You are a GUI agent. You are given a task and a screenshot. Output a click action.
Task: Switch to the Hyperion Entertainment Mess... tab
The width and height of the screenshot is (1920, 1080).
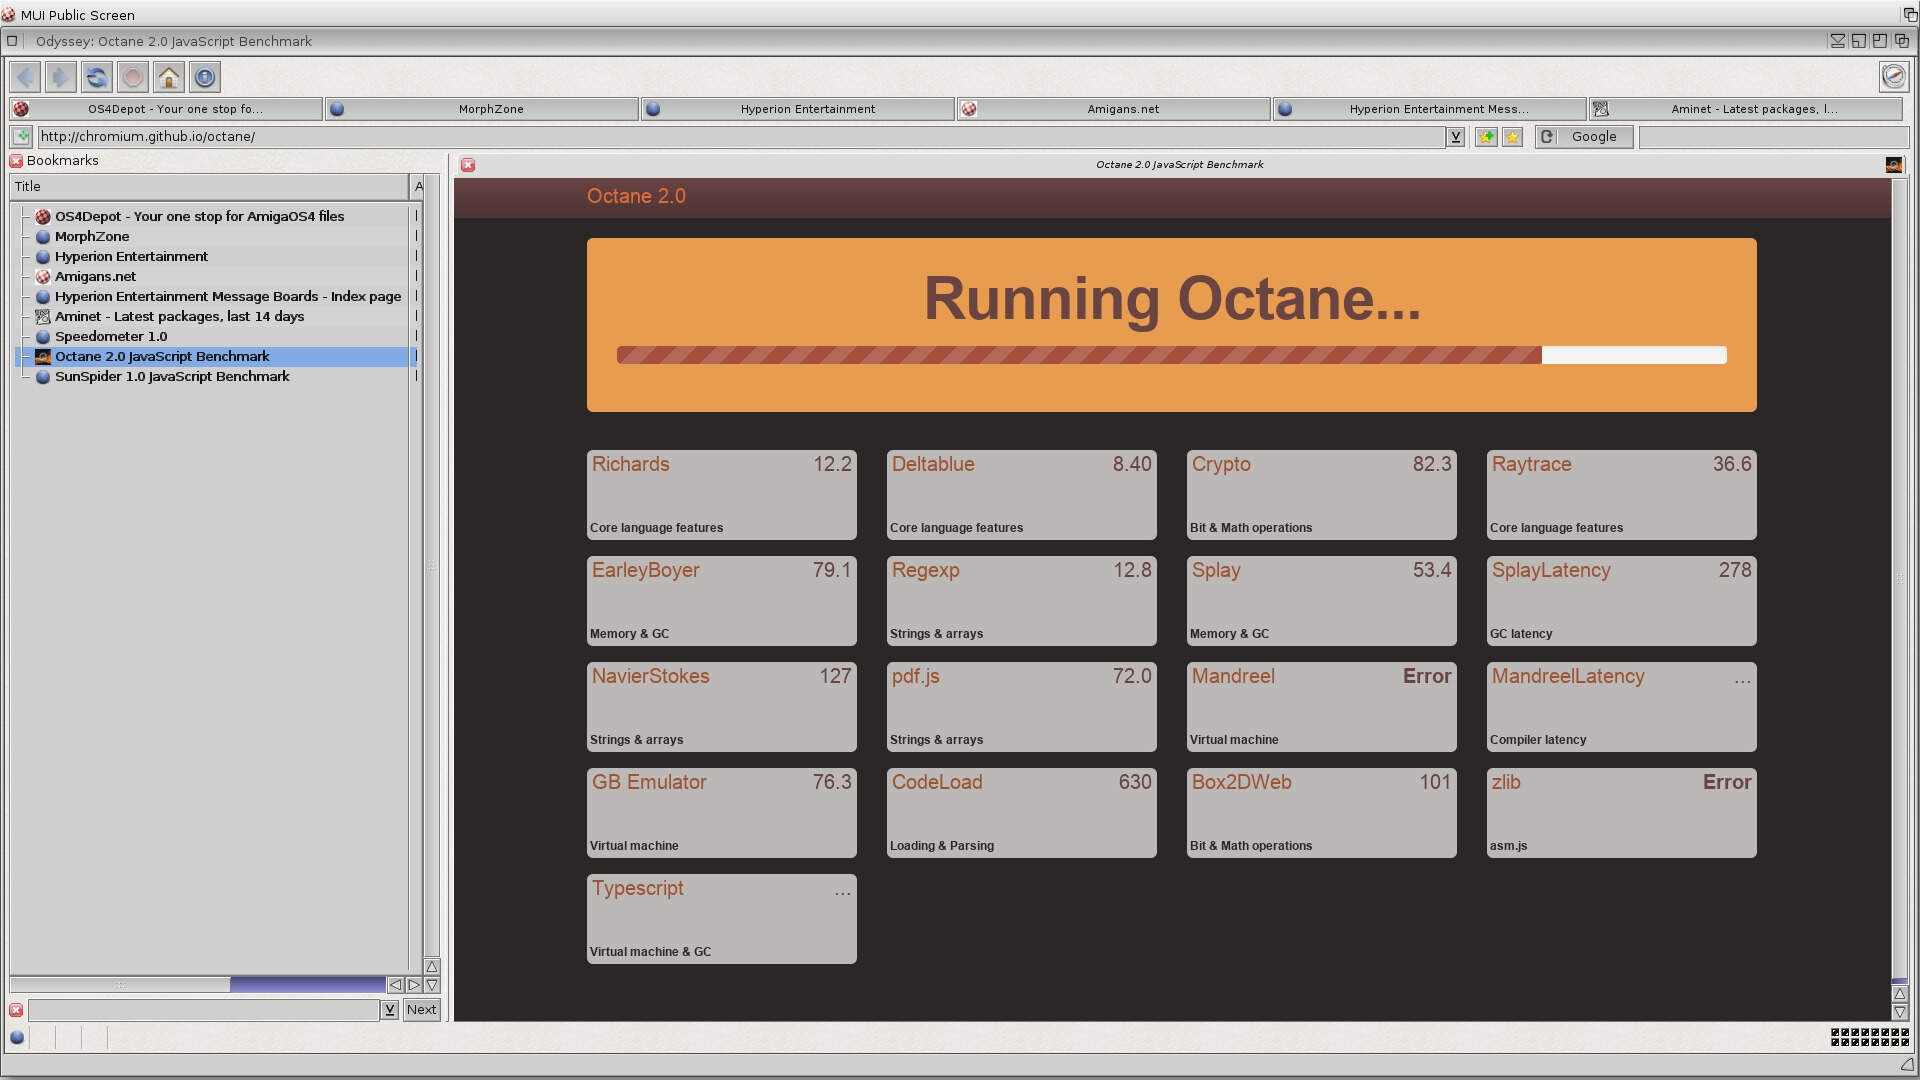point(1430,109)
